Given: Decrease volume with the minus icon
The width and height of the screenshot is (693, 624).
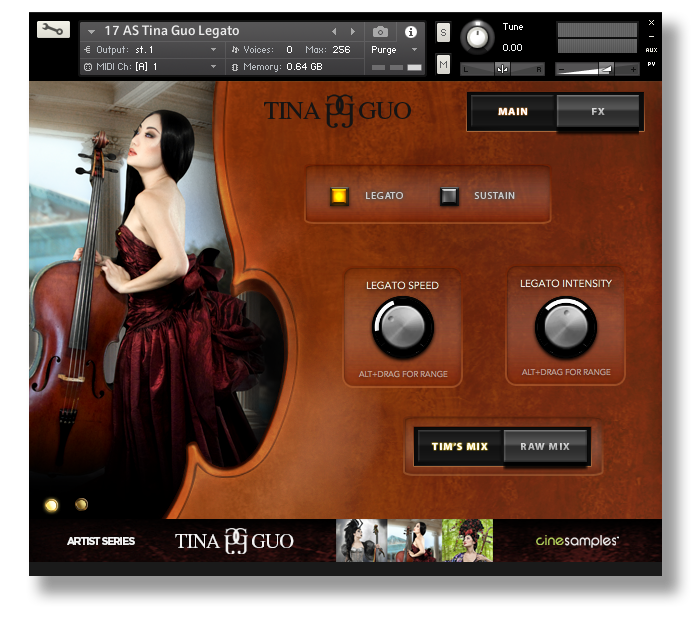Looking at the screenshot, I should pos(561,69).
